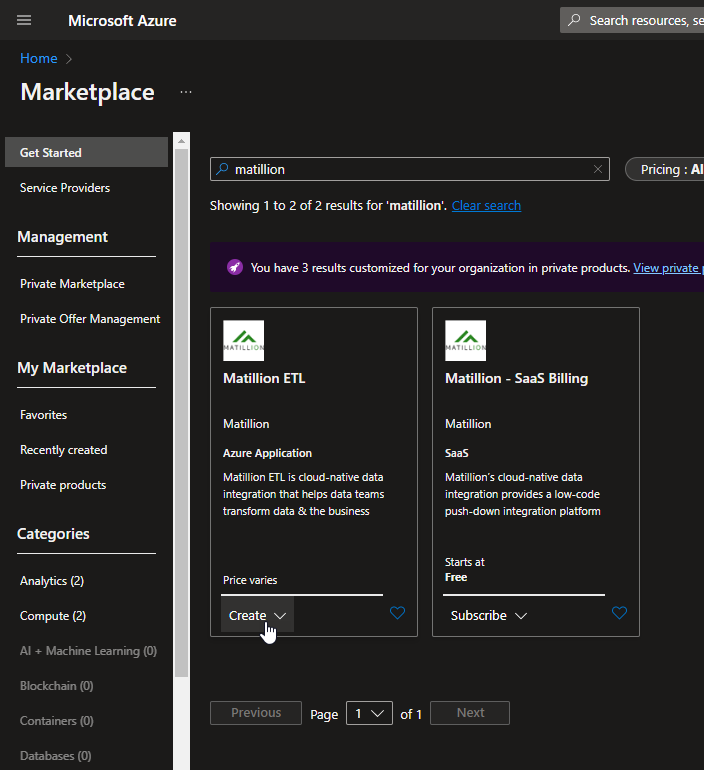Favorite Matillion SaaS Billing with heart icon
704x770 pixels.
click(x=619, y=613)
